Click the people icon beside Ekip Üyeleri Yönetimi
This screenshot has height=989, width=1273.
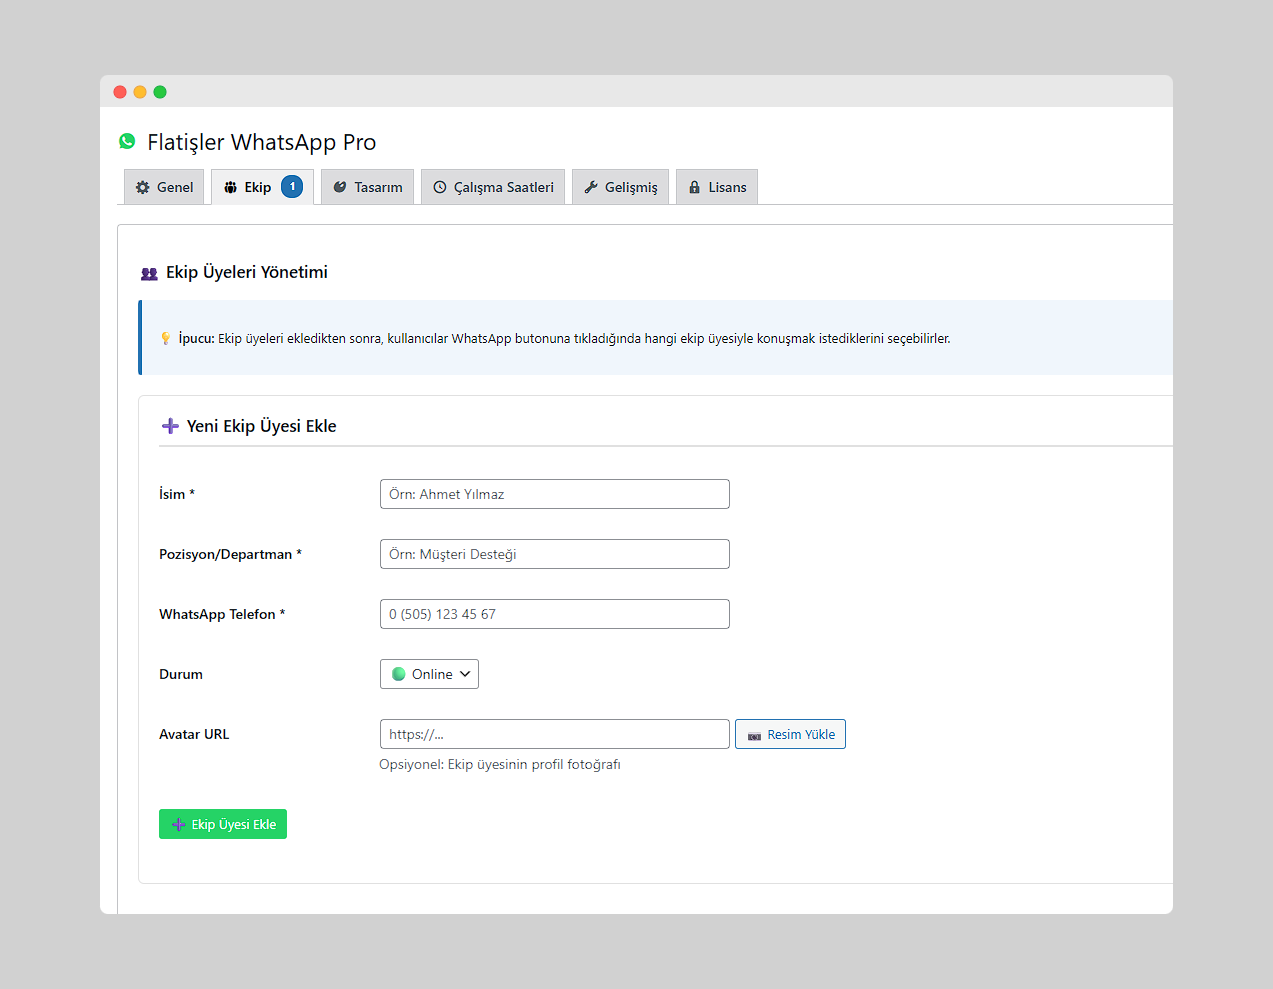(149, 272)
